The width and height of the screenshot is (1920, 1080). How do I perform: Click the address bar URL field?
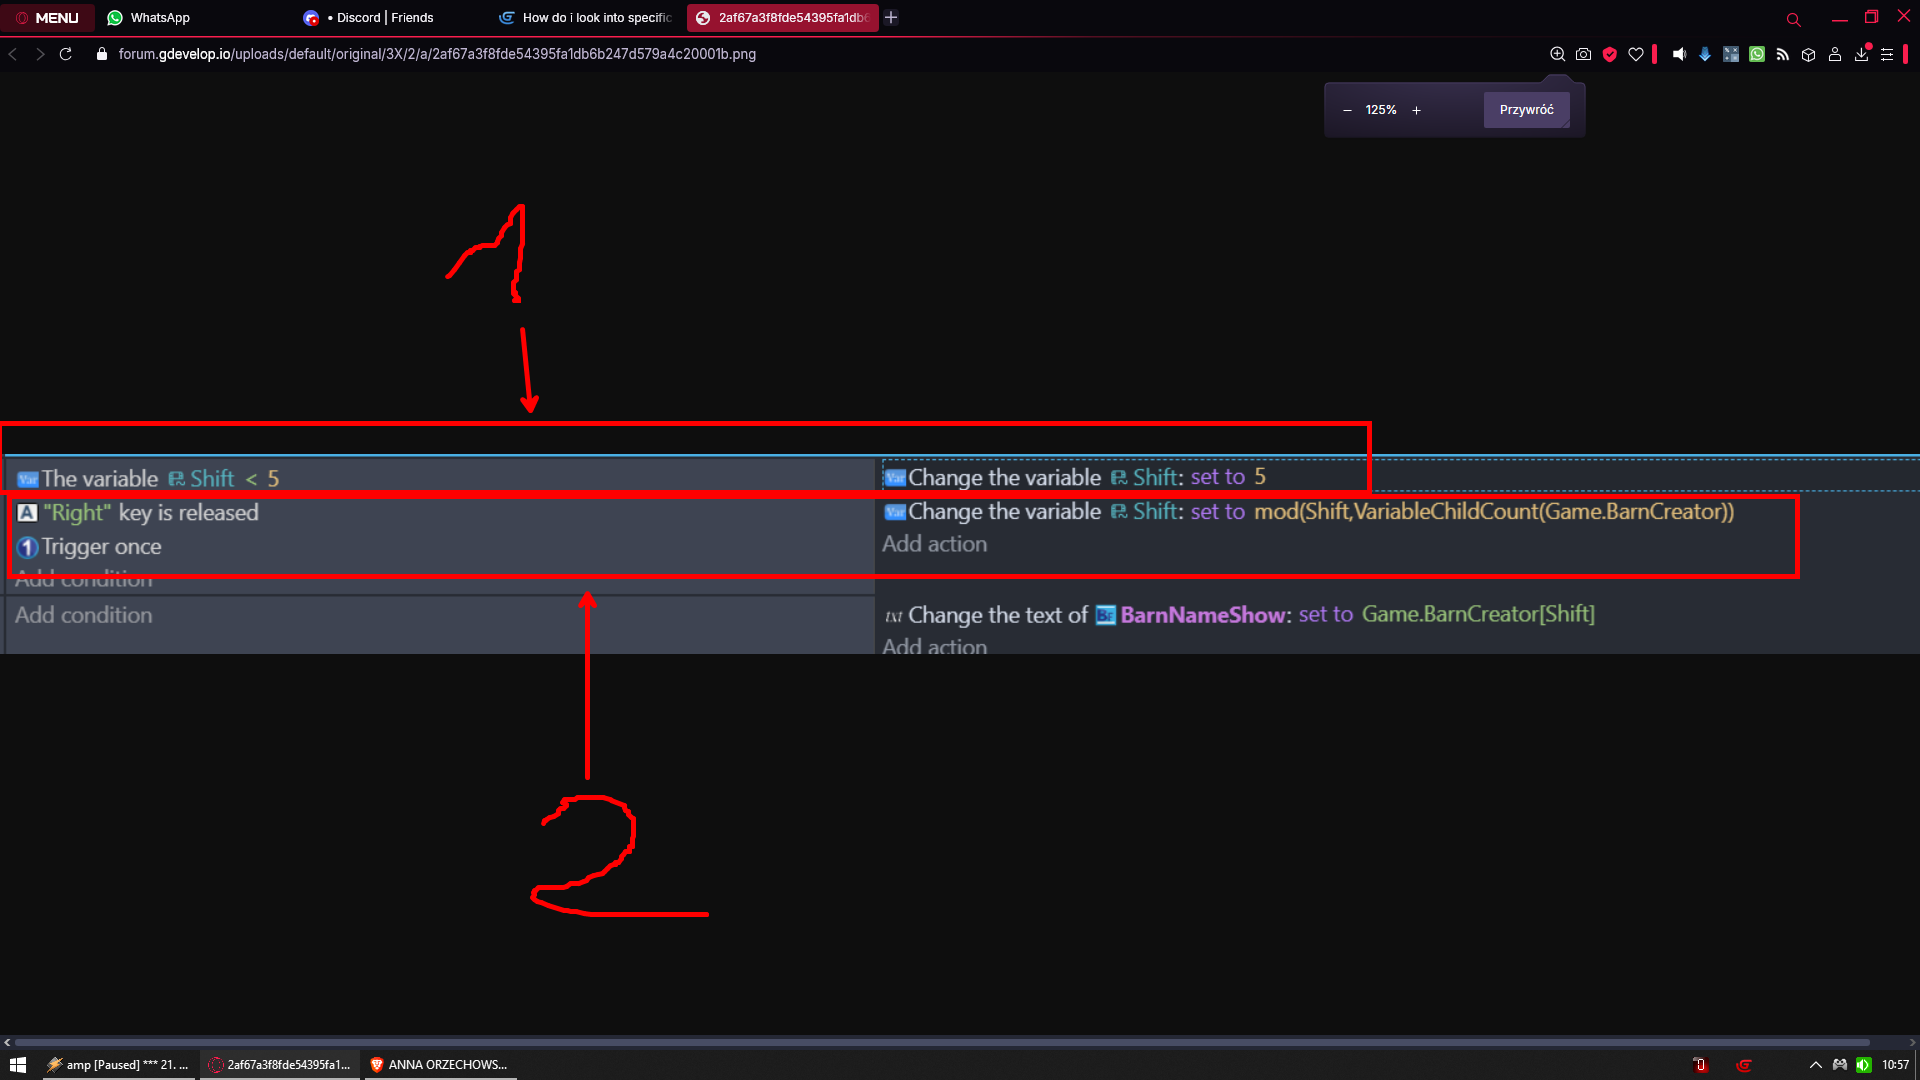[x=436, y=55]
